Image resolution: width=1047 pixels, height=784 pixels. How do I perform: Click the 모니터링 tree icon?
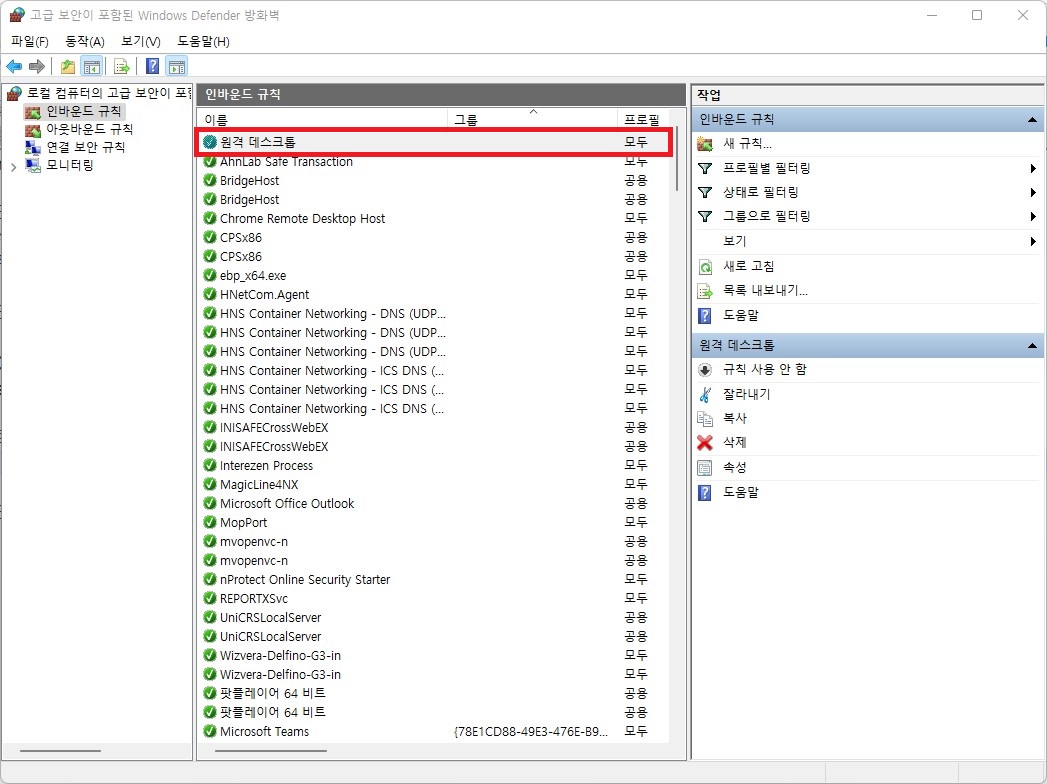pos(33,165)
